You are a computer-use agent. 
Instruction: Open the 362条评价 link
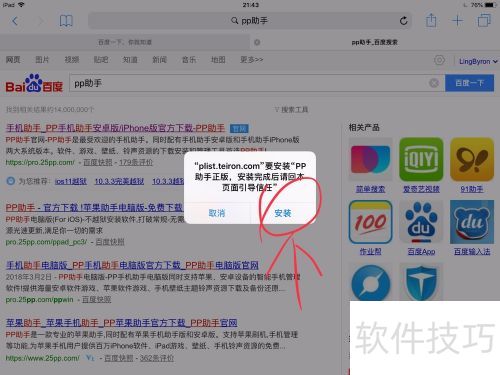pos(157,358)
